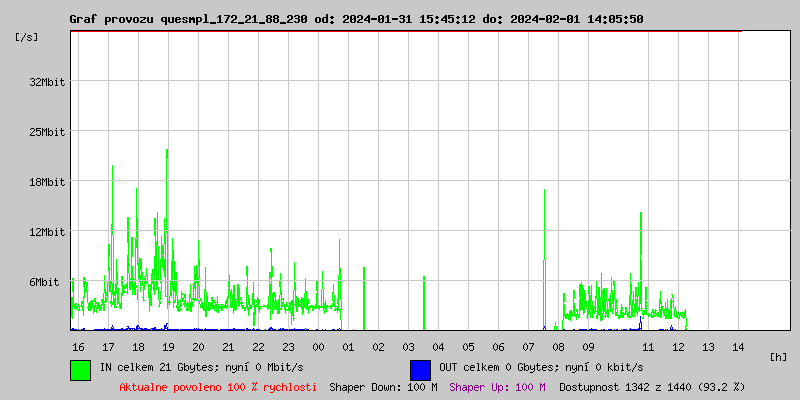The height and width of the screenshot is (400, 800).
Task: Click the blue OUT legend color square
Action: (x=420, y=369)
